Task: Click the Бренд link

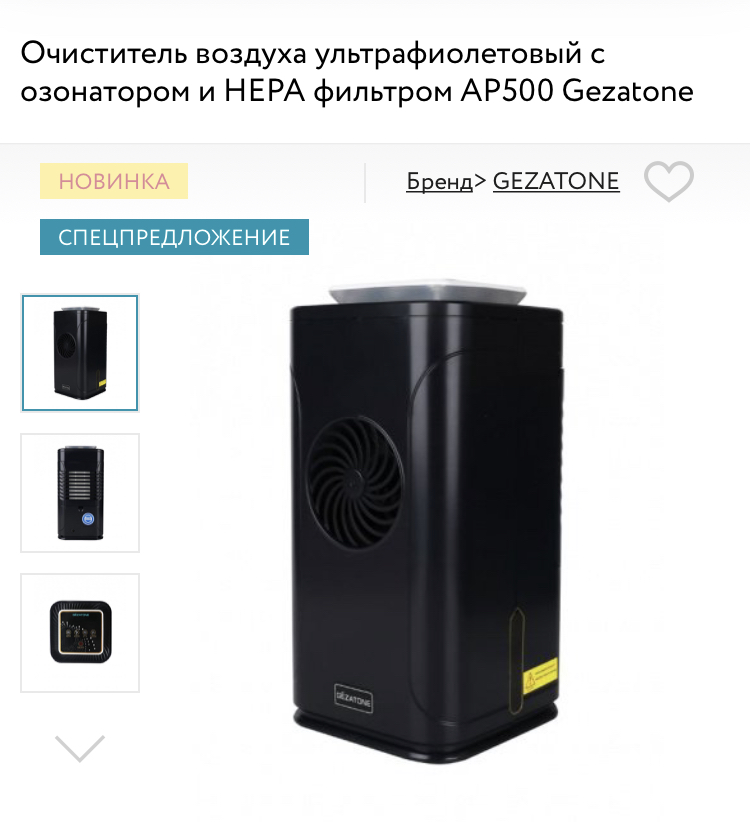Action: [439, 181]
